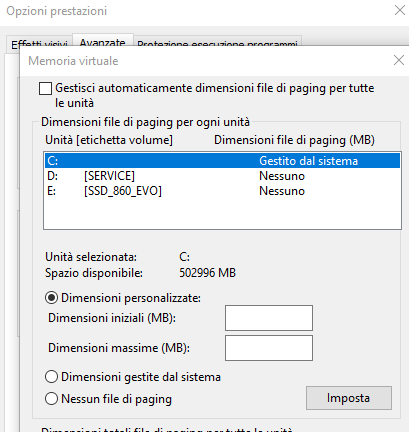Choose the Dimensioni personalizzate radio button
409x432 pixels.
[52, 298]
